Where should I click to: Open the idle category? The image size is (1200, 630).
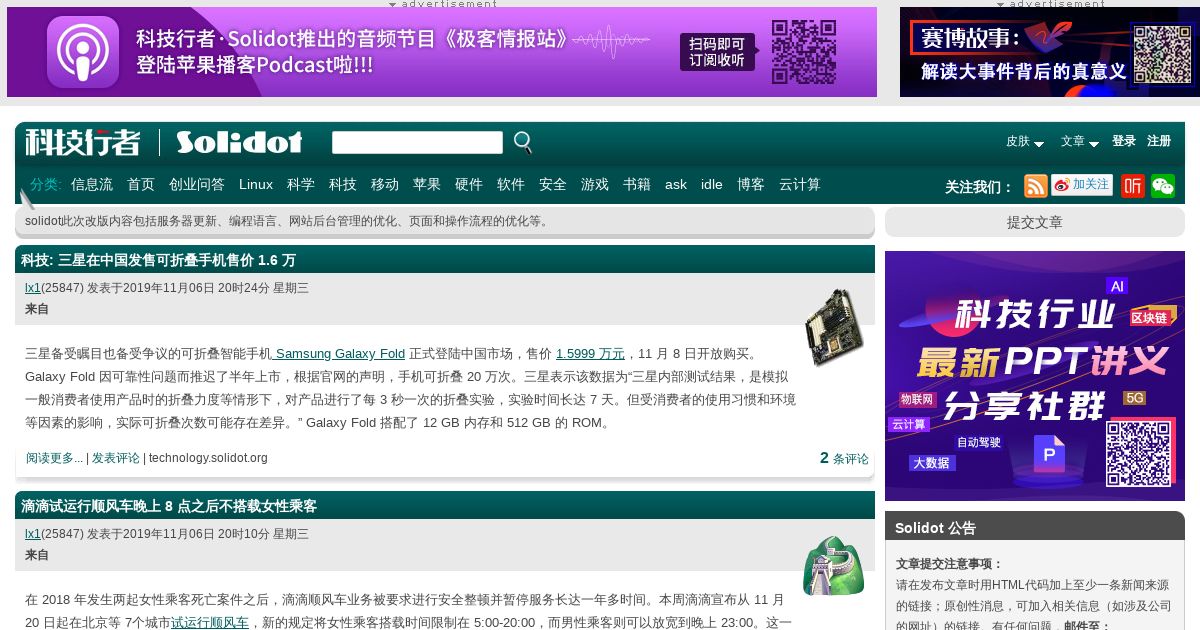tap(712, 184)
